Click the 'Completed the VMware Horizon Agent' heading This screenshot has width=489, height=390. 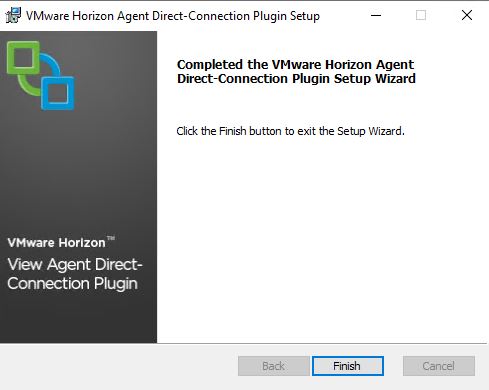tap(295, 64)
